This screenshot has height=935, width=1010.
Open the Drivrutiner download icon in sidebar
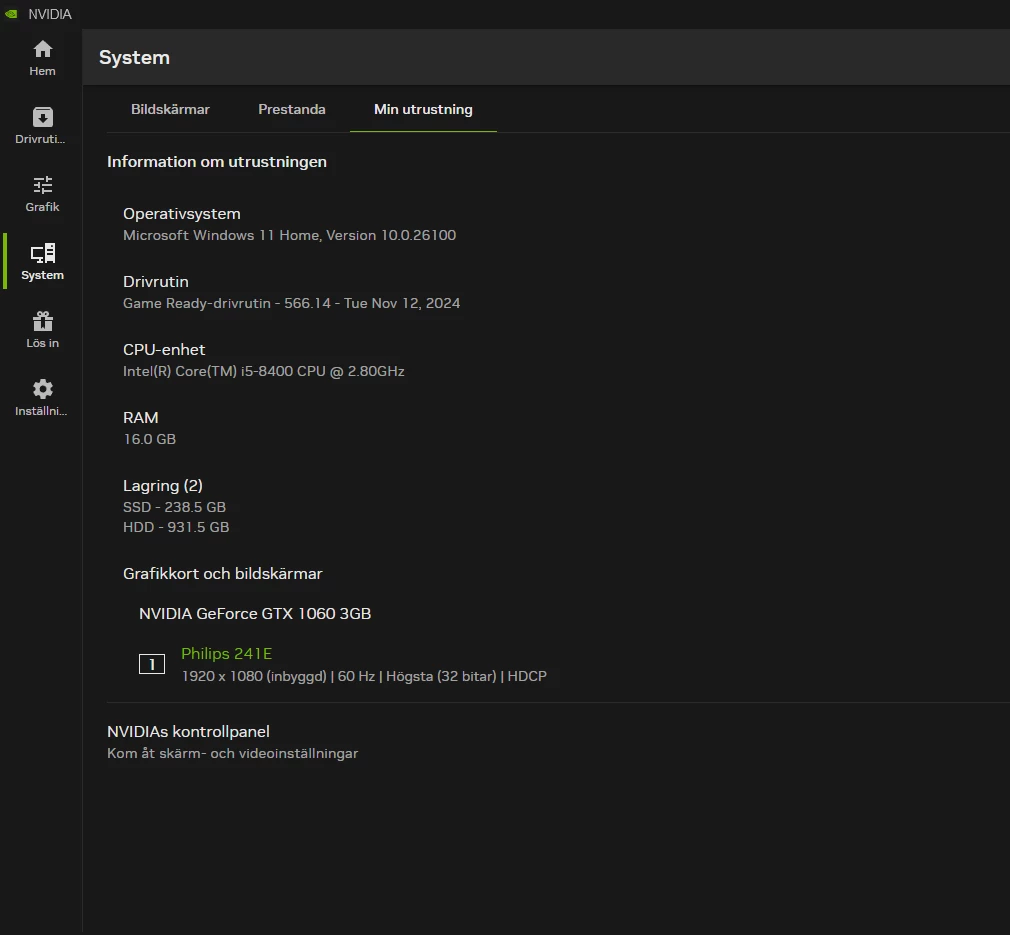[43, 117]
